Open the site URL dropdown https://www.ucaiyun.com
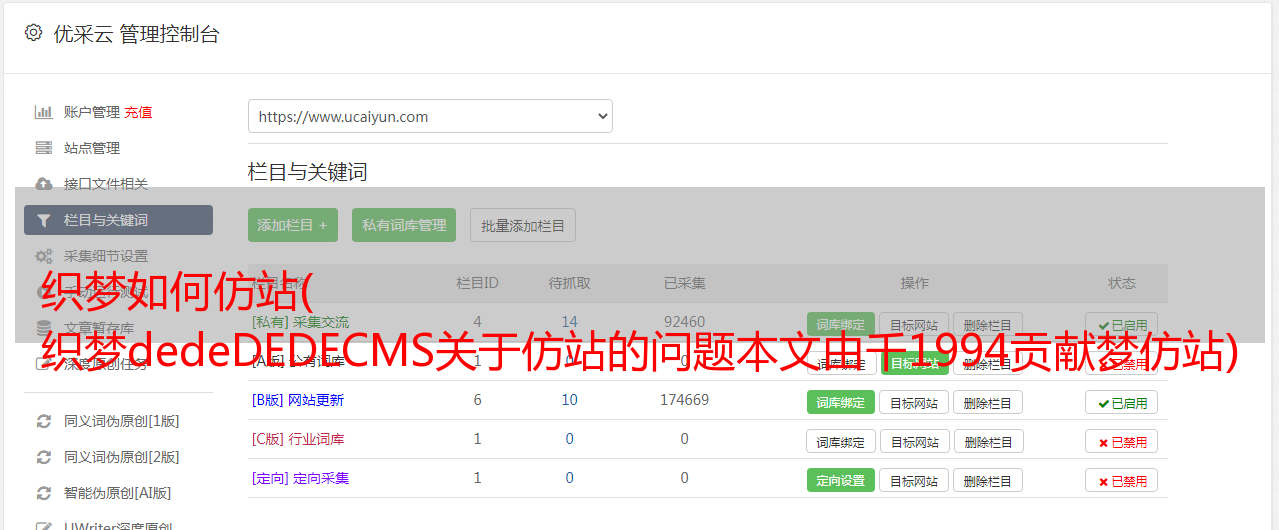 (x=430, y=116)
